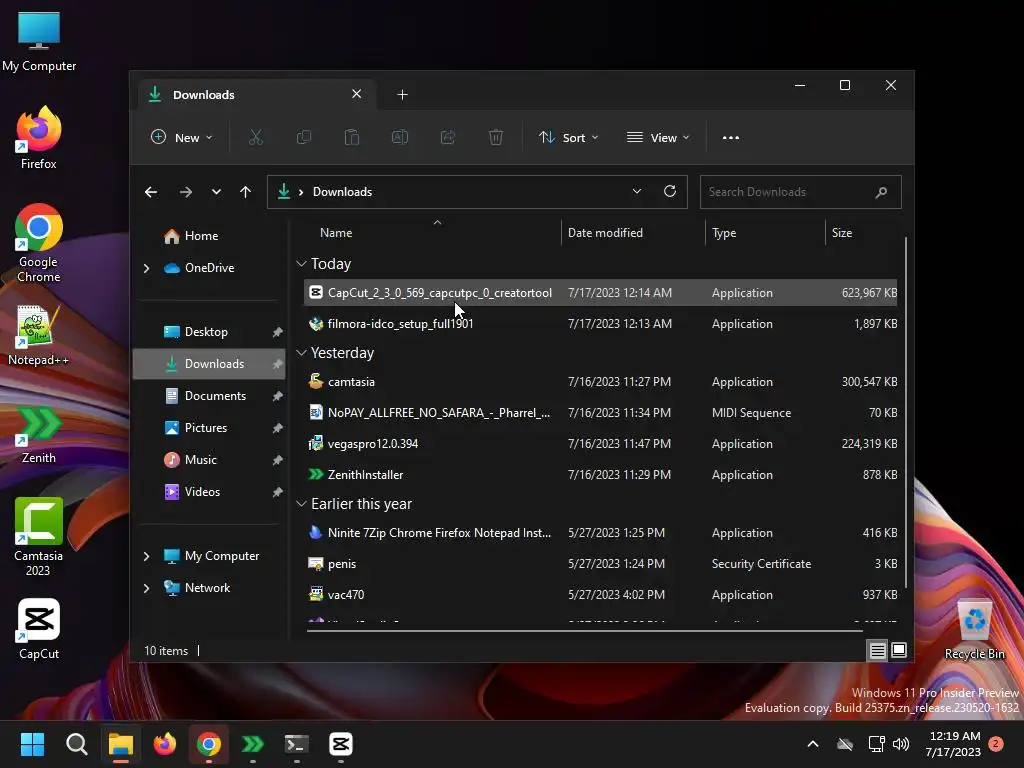
Task: Unpin Pictures from Quick access
Action: click(x=277, y=428)
